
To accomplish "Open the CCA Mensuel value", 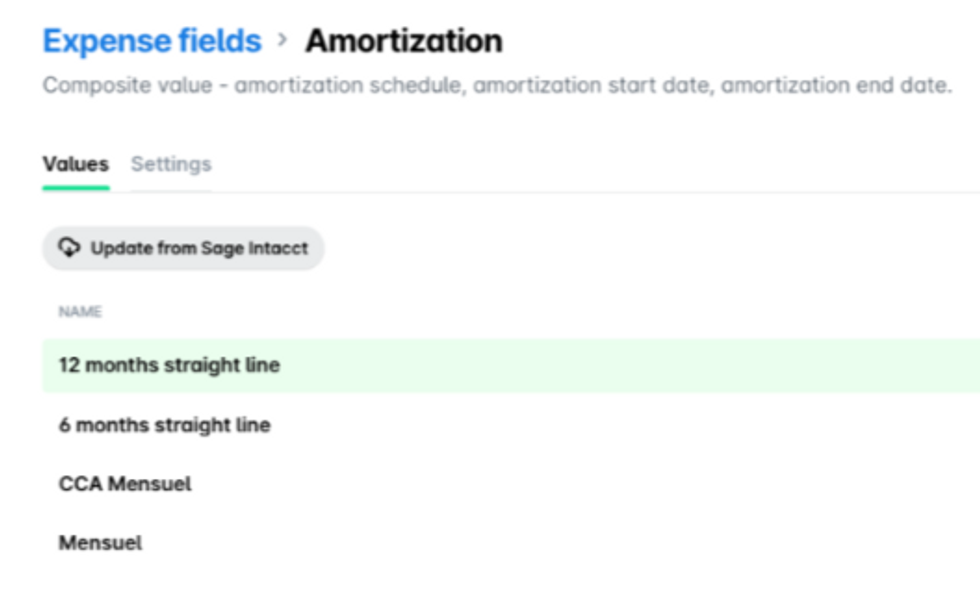I will point(125,484).
